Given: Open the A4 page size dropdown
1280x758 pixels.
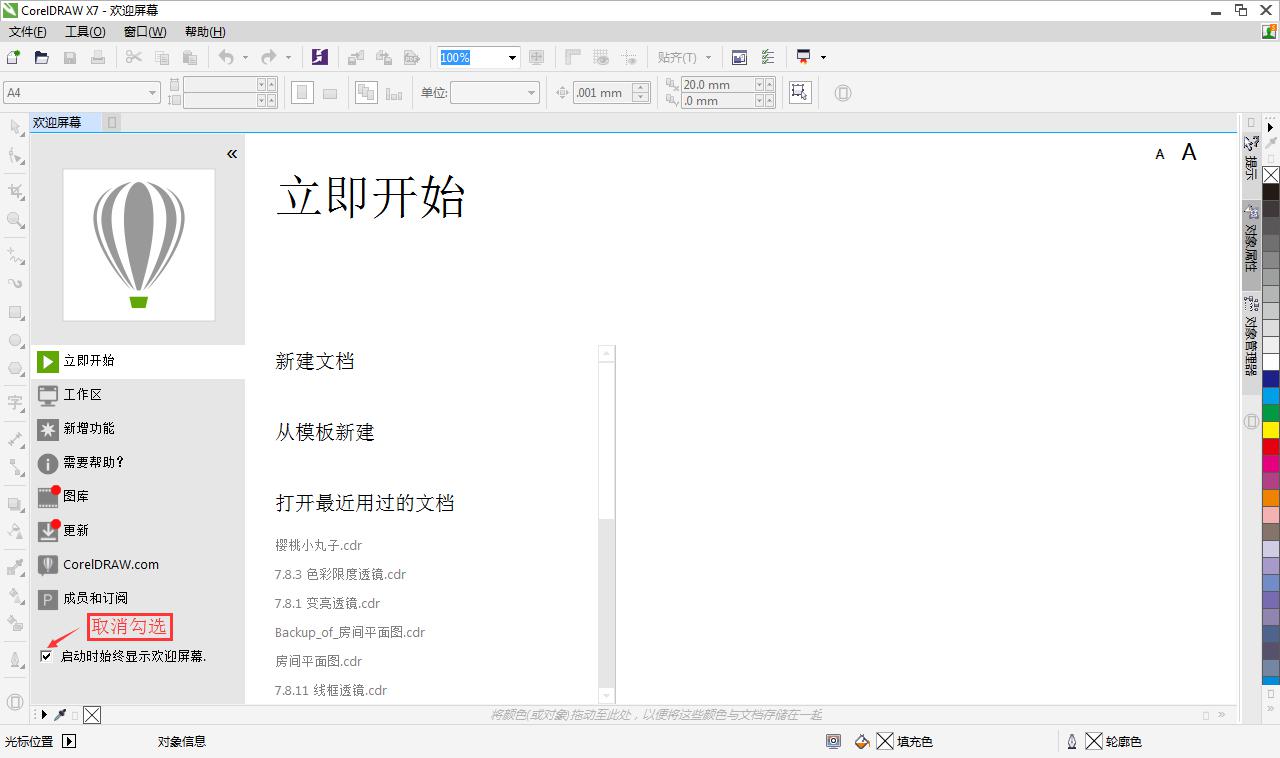Looking at the screenshot, I should [x=153, y=93].
